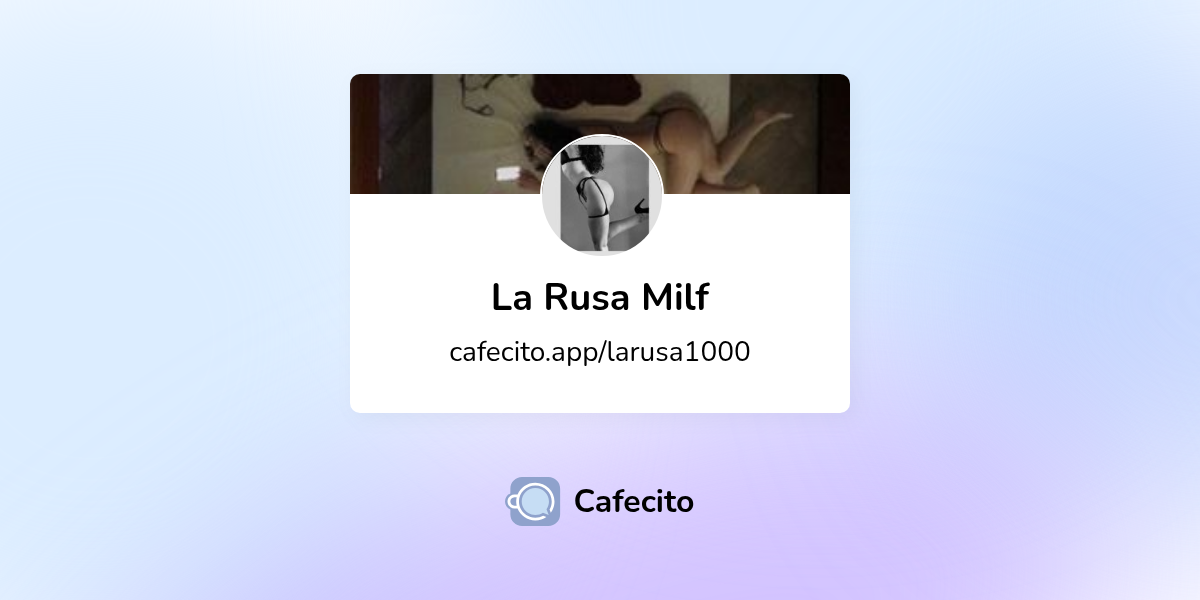
Task: Select the cafecito.app domain in the URL
Action: [x=524, y=352]
